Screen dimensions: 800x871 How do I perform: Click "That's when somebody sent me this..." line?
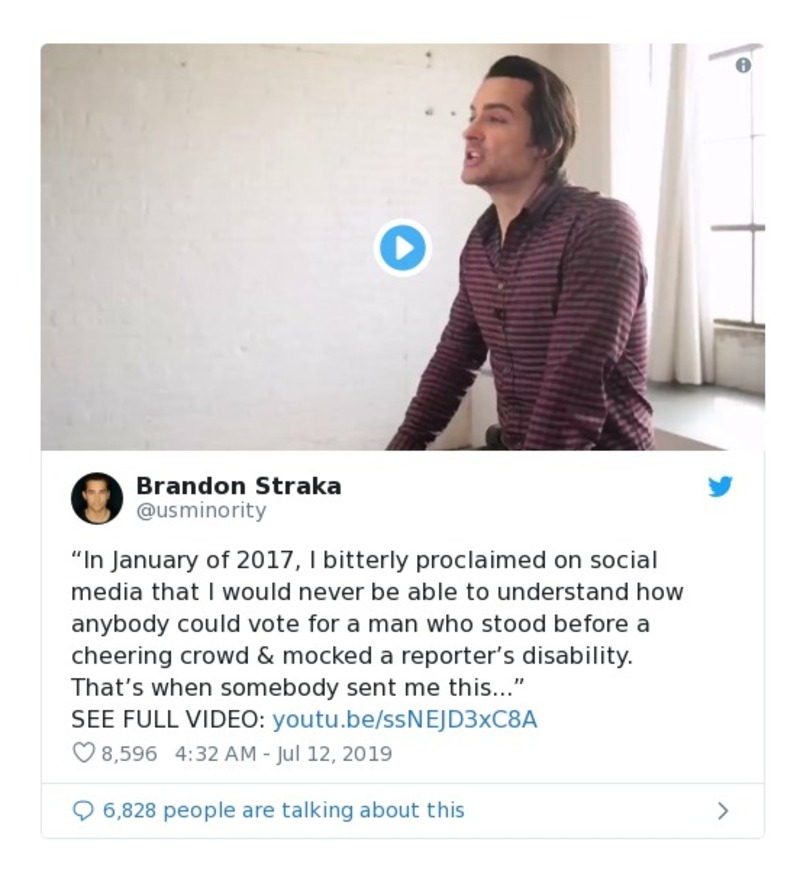tap(290, 688)
